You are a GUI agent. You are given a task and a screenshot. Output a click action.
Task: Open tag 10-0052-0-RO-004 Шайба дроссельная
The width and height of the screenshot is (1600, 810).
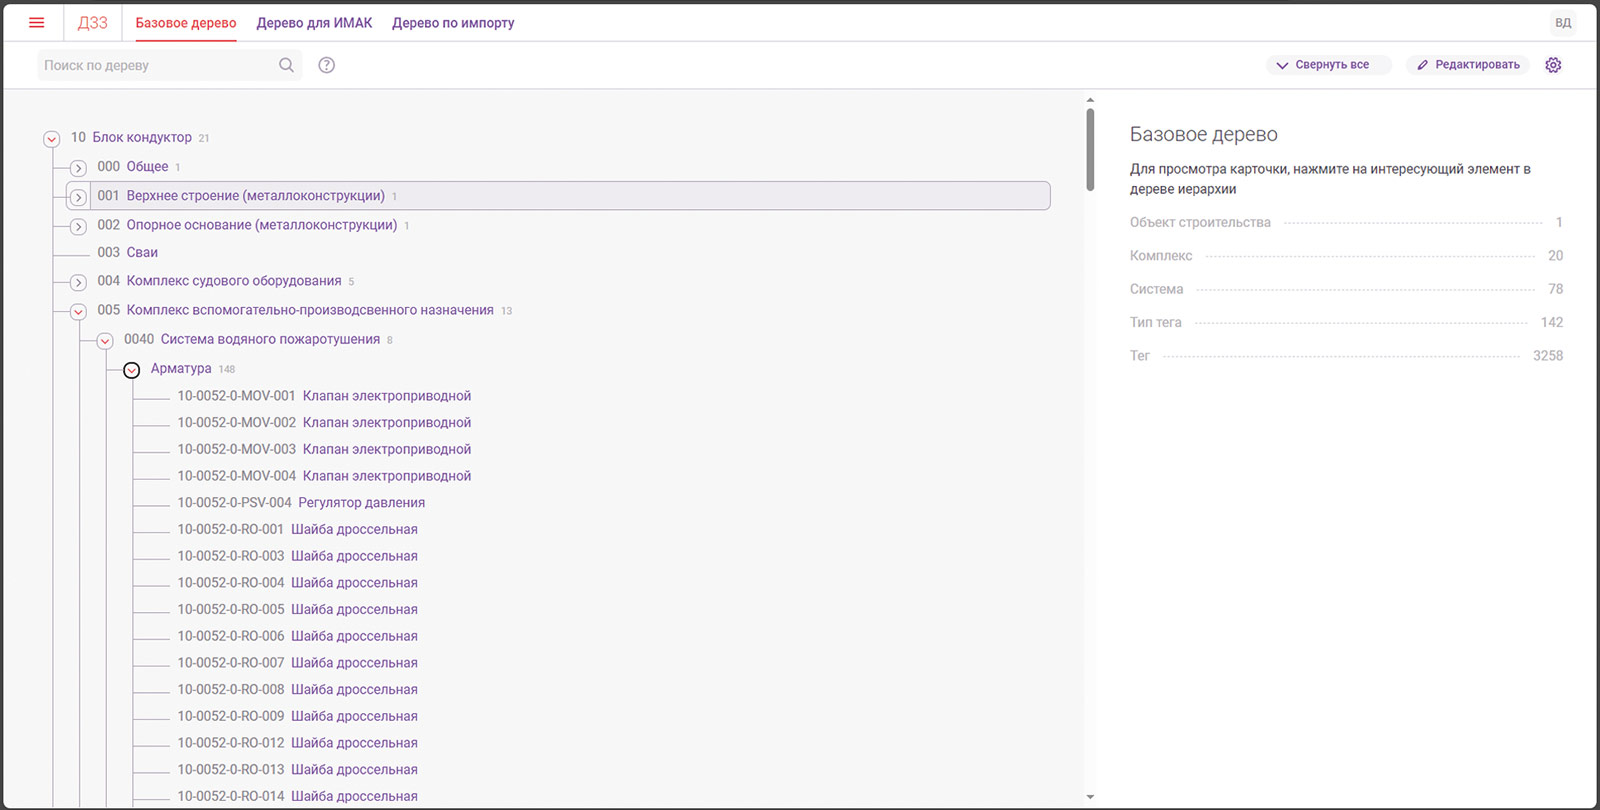pyautogui.click(x=297, y=583)
